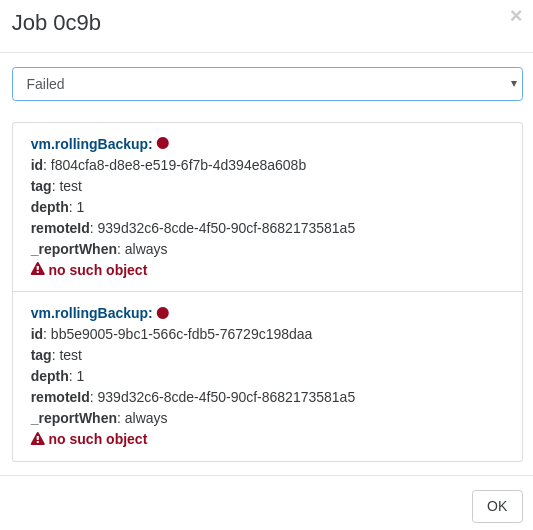533x530 pixels.
Task: Click the first entry's depth: 1 line
Action: pyautogui.click(x=57, y=207)
